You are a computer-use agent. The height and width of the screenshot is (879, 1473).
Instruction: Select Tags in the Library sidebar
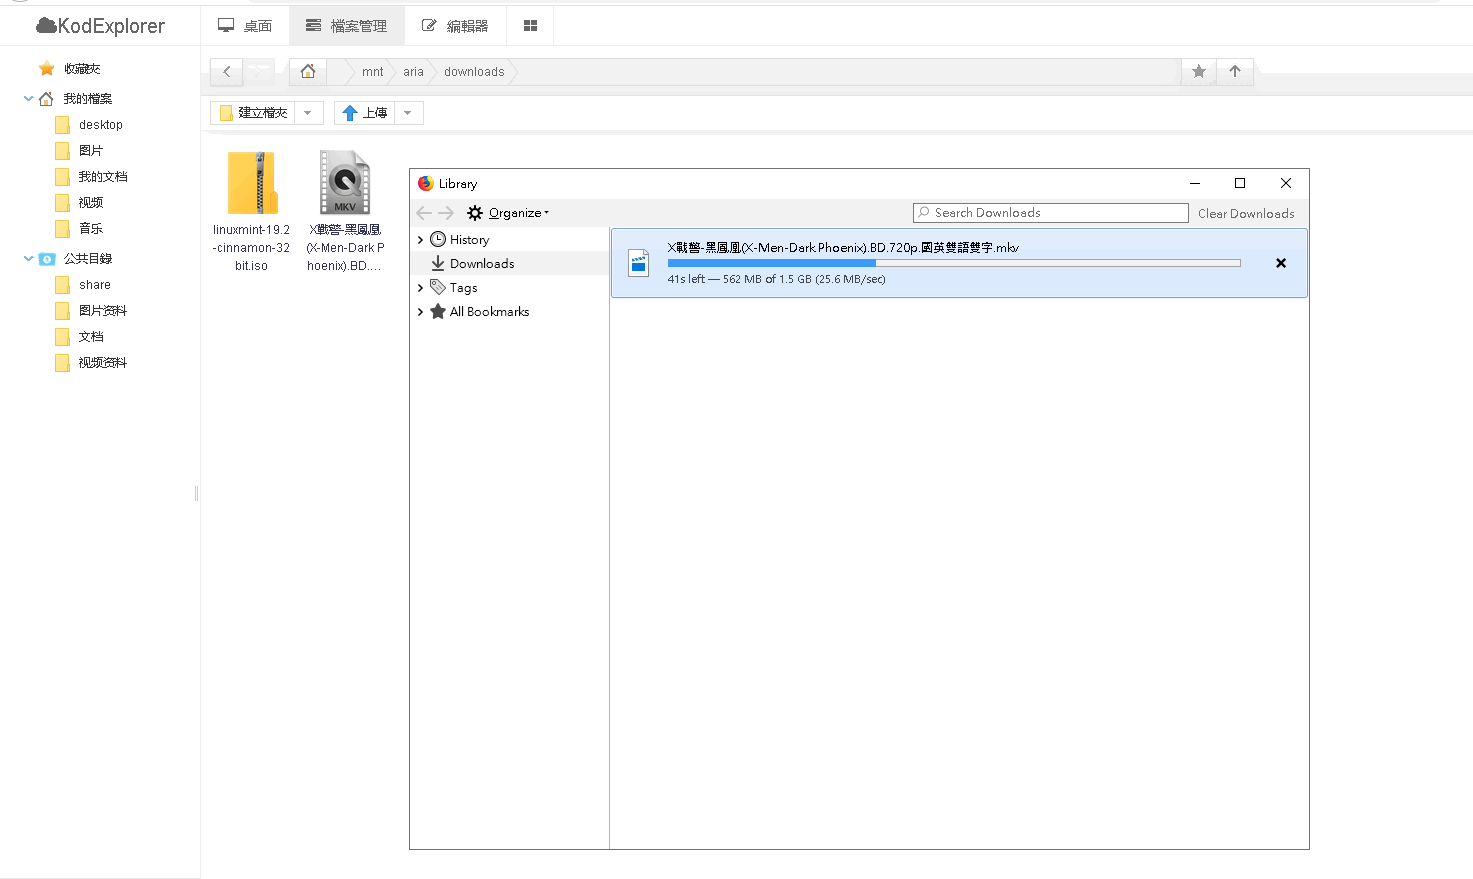[463, 288]
